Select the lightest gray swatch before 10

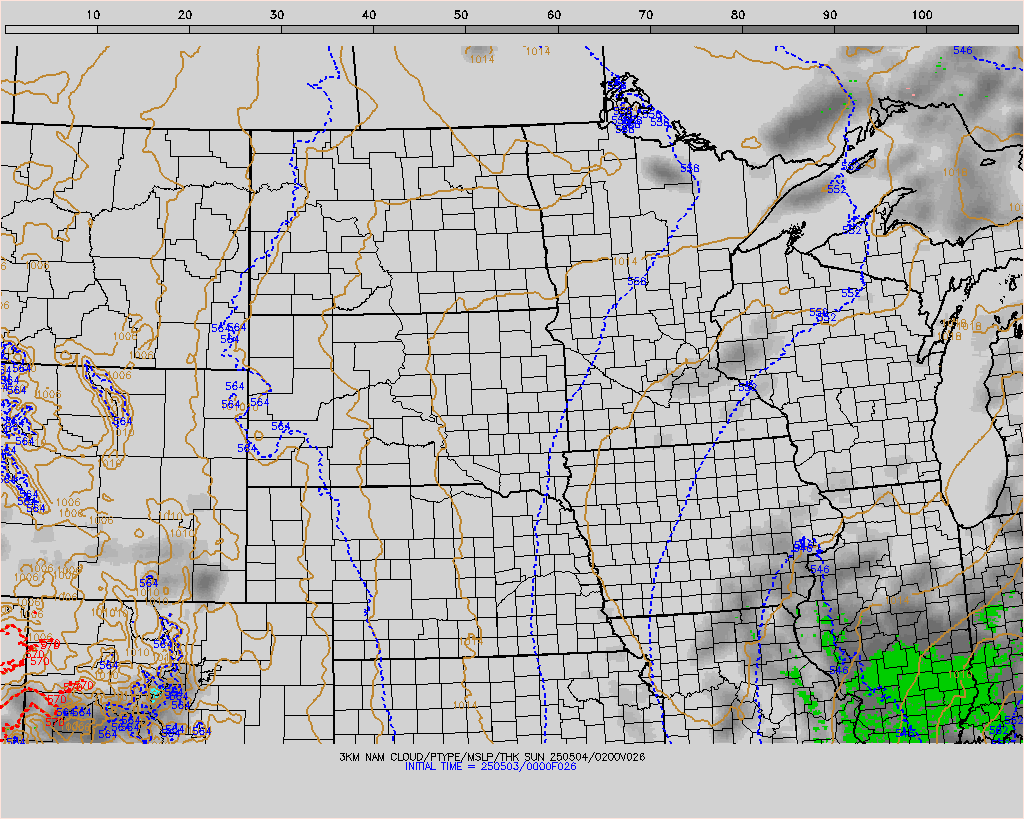(x=52, y=29)
